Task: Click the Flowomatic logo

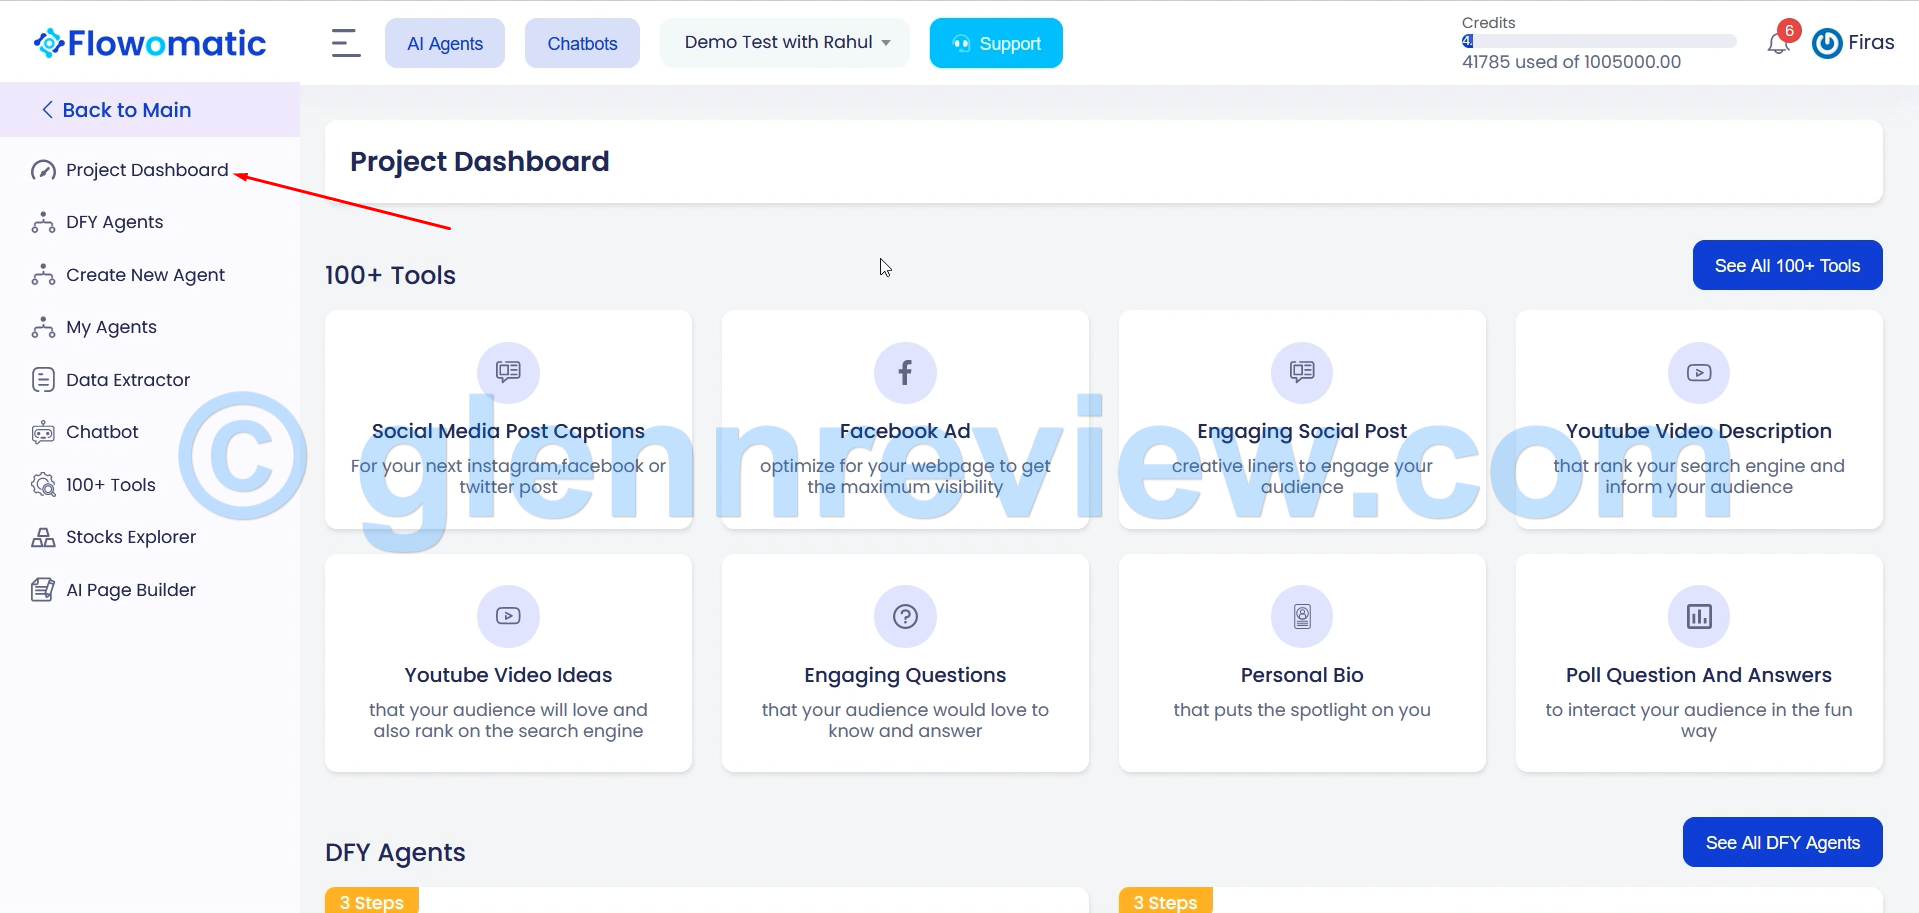Action: (150, 43)
